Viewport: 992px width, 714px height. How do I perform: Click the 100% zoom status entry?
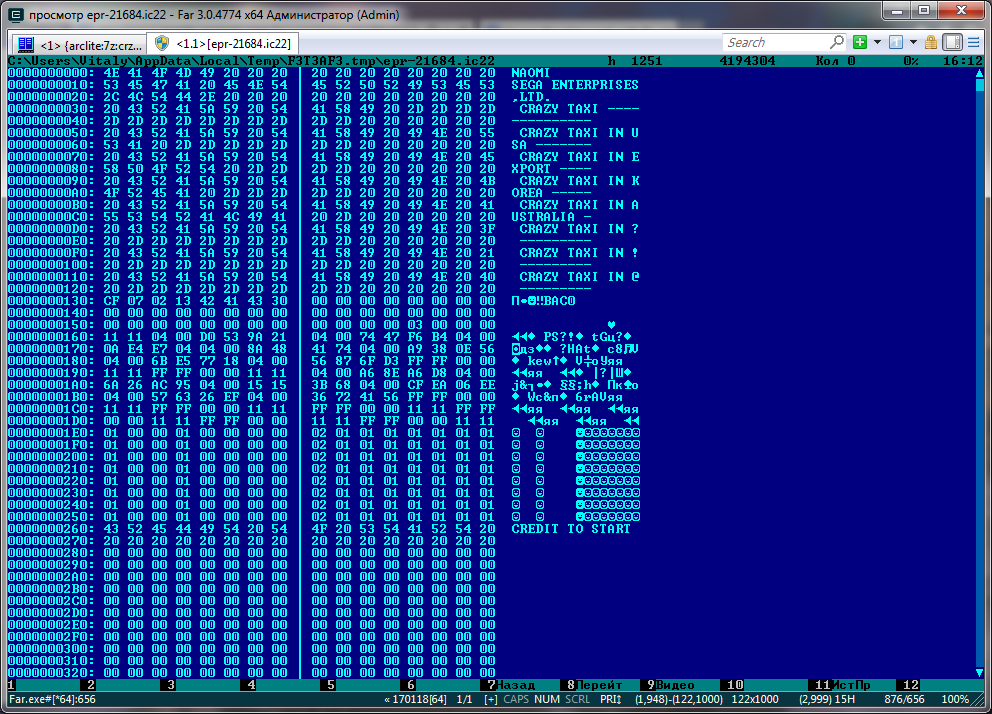(955, 699)
